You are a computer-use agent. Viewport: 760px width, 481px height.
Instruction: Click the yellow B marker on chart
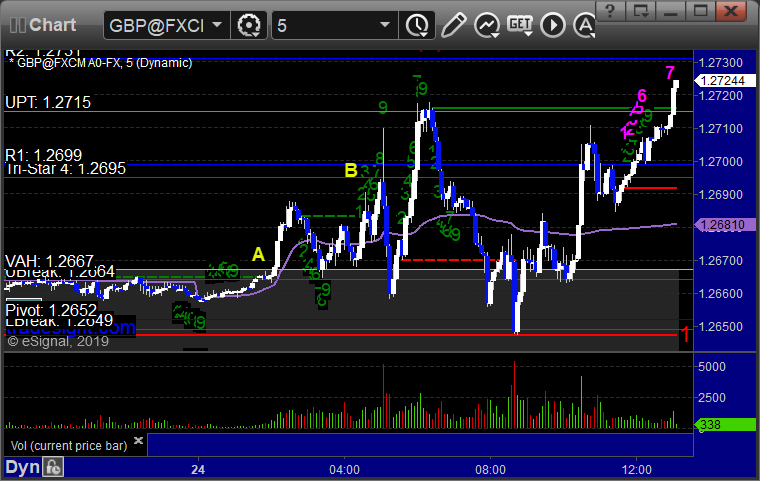click(x=351, y=170)
